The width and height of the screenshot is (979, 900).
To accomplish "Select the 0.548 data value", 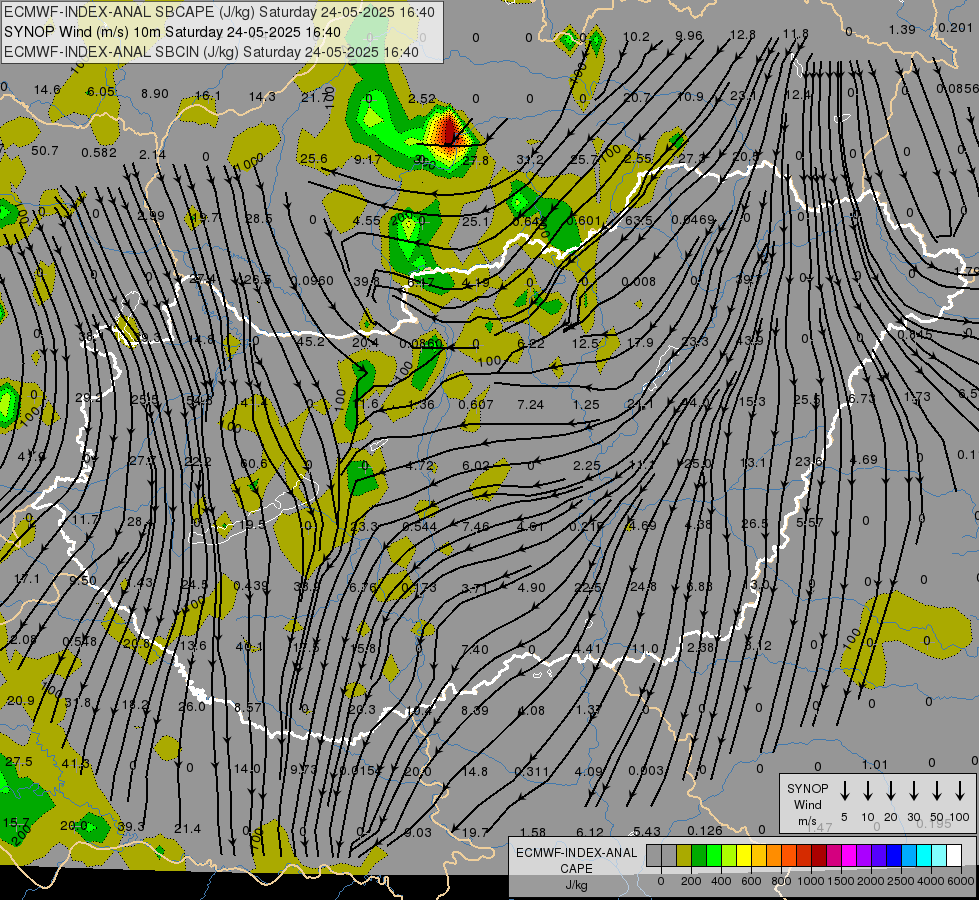I will point(80,641).
